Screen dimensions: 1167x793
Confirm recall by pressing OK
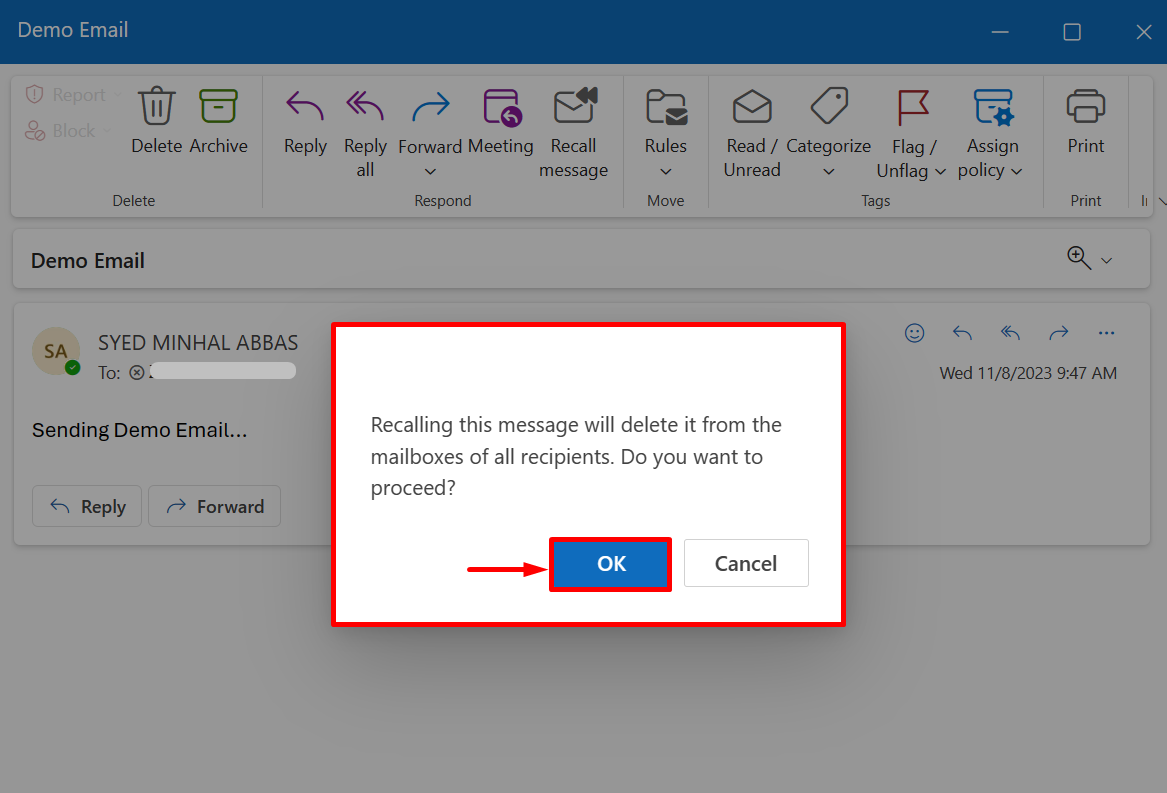coord(610,564)
